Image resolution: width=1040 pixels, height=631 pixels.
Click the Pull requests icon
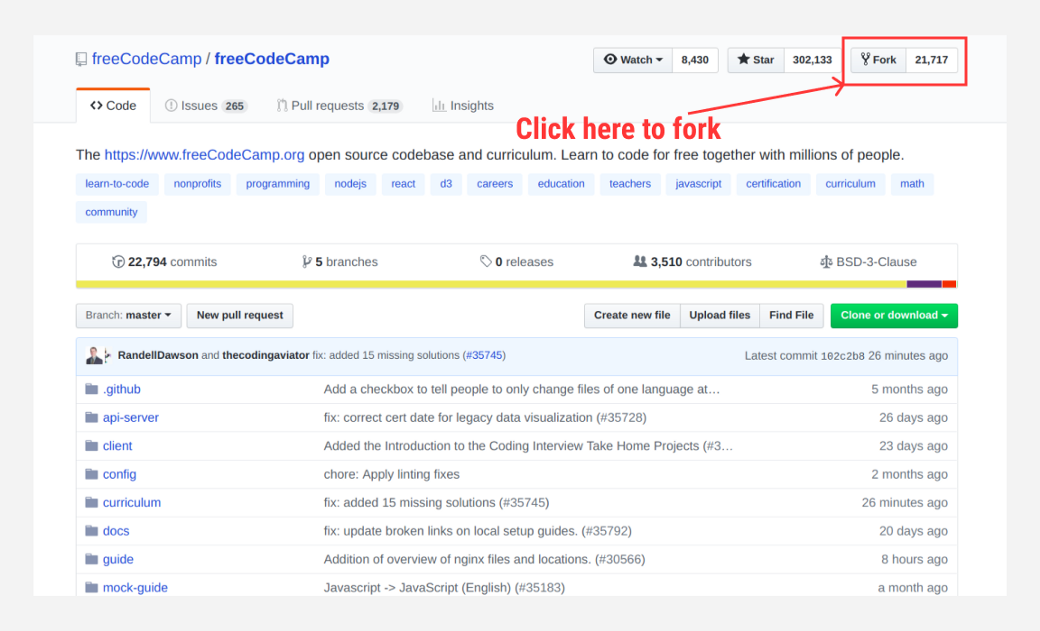point(282,105)
